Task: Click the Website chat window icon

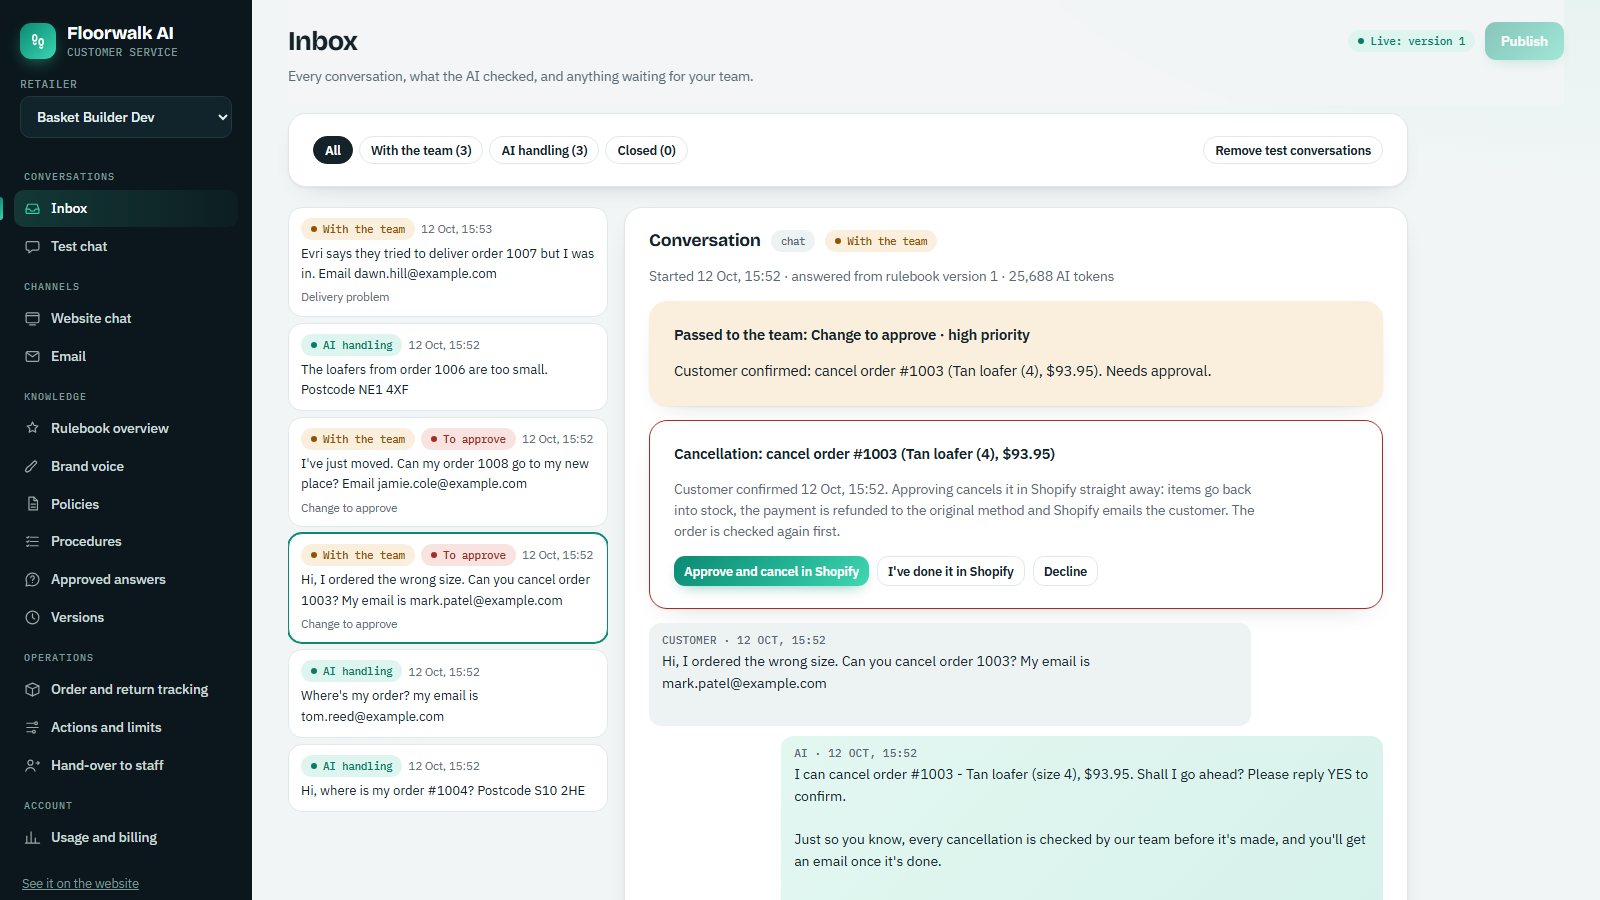Action: pyautogui.click(x=32, y=319)
